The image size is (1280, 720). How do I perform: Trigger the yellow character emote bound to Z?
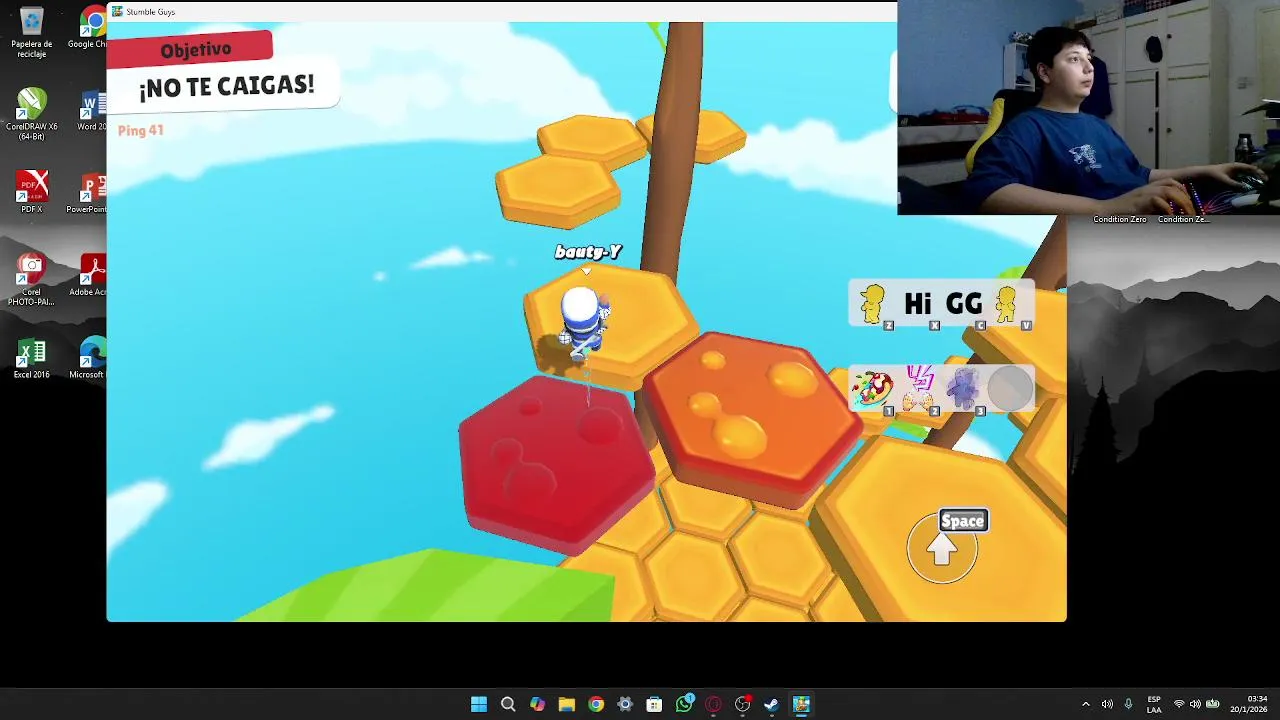(873, 303)
